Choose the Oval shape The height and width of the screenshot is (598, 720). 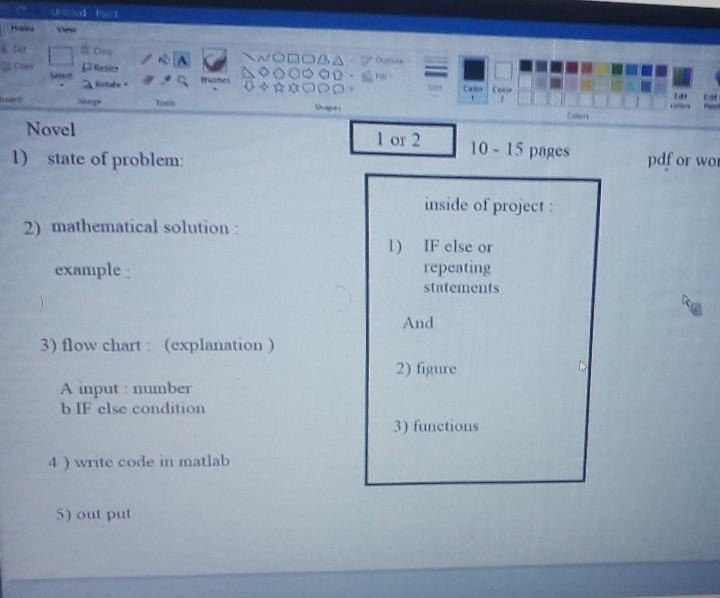click(x=278, y=58)
